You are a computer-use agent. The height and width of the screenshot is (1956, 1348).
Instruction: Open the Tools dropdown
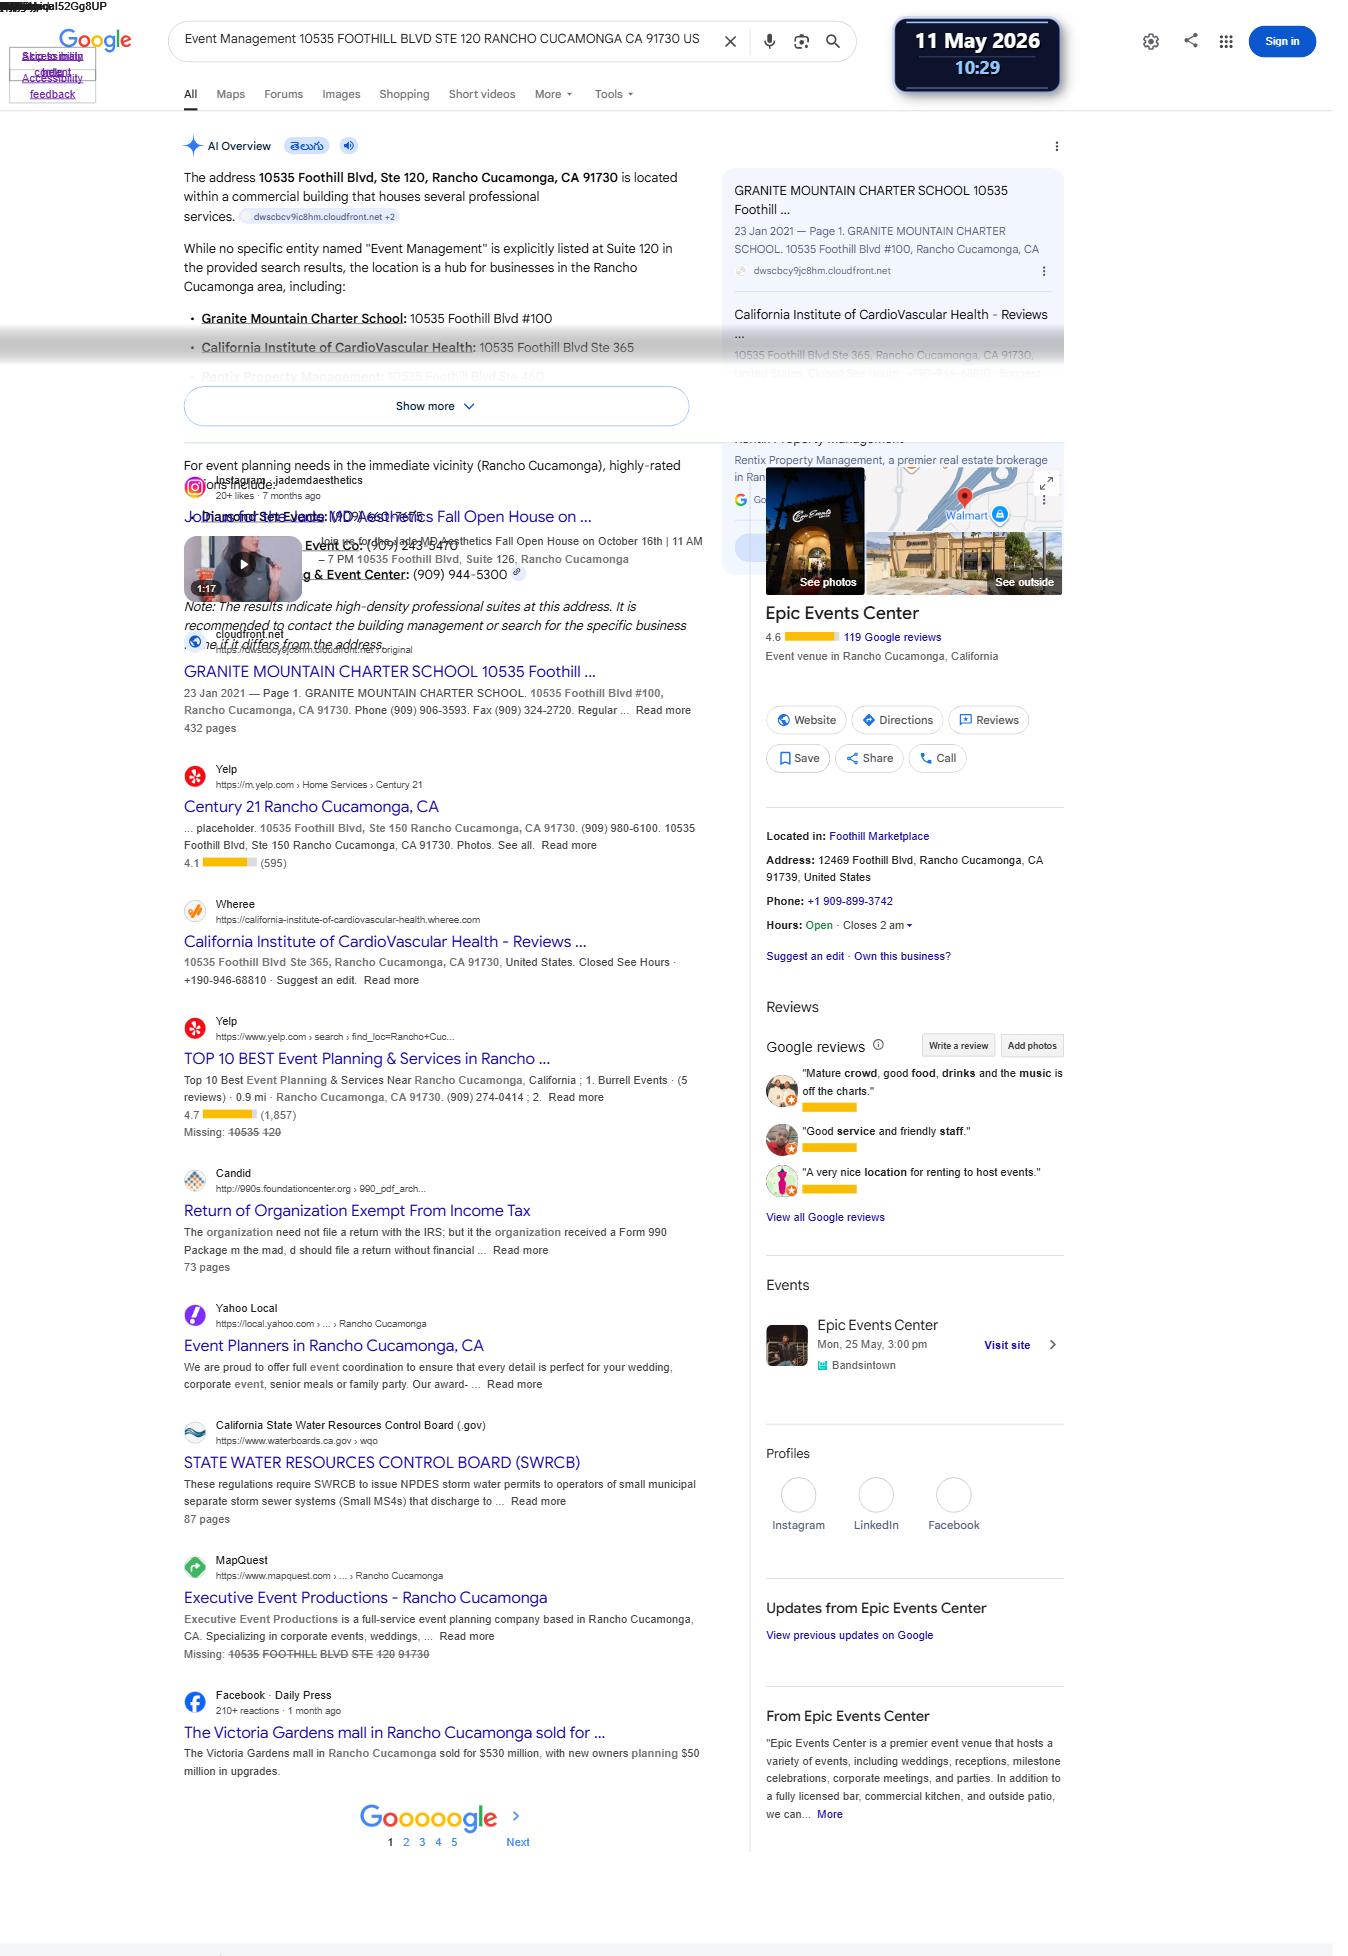coord(614,94)
